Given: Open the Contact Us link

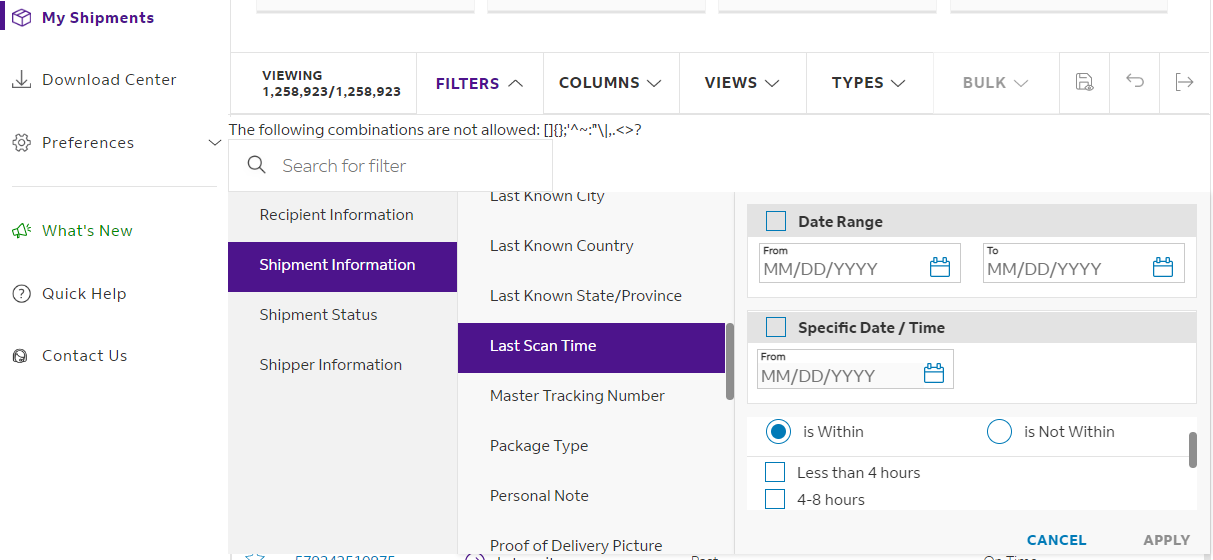Looking at the screenshot, I should (85, 356).
